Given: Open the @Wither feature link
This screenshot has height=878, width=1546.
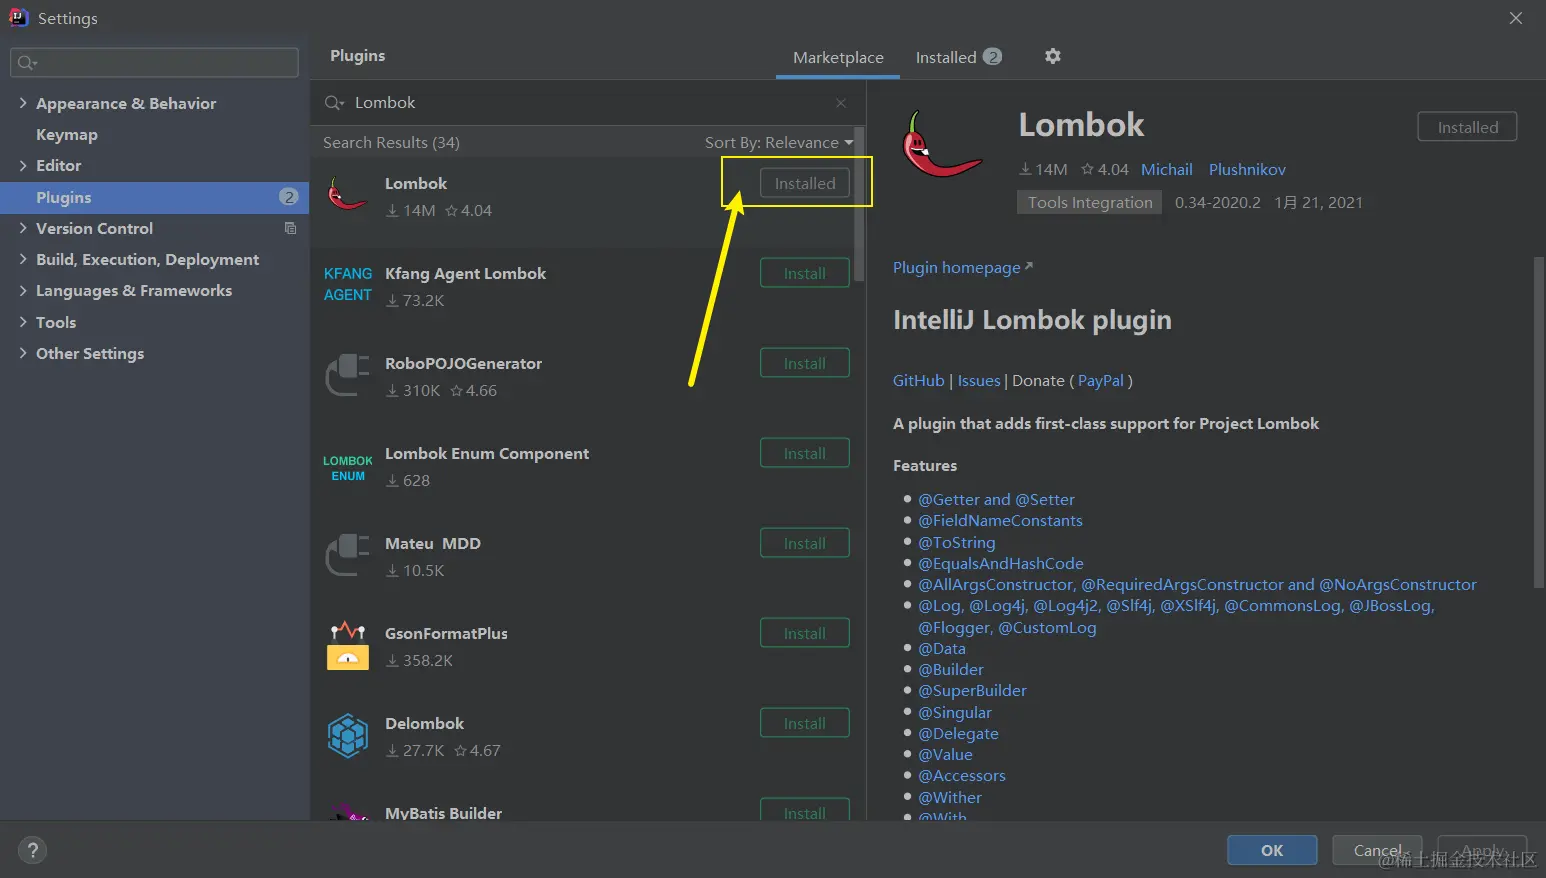Looking at the screenshot, I should point(950,798).
